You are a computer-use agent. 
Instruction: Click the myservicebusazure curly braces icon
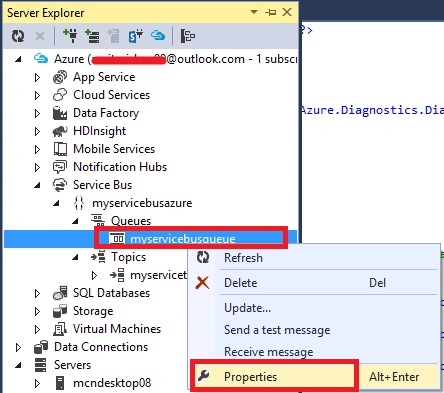tap(79, 203)
